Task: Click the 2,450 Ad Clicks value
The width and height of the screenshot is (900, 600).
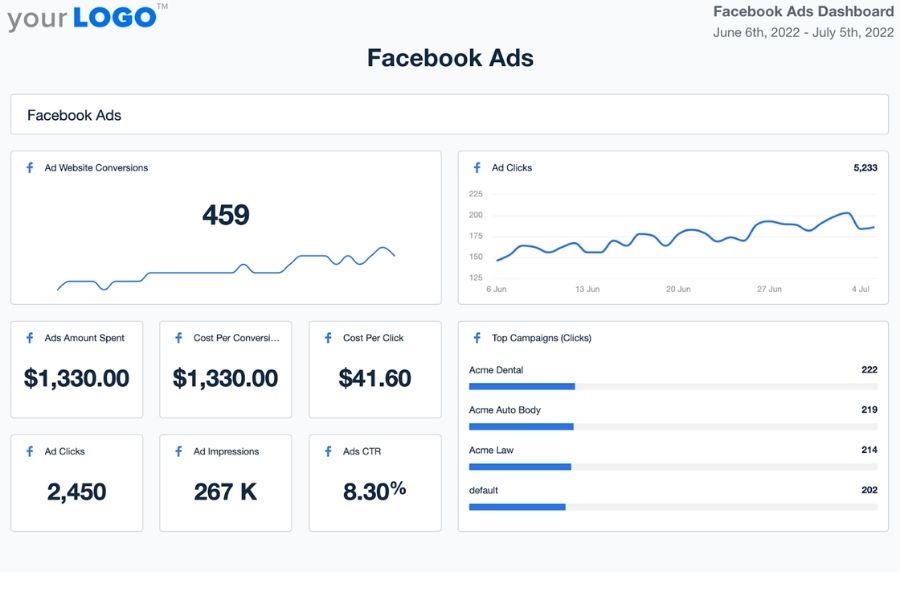Action: [x=76, y=492]
